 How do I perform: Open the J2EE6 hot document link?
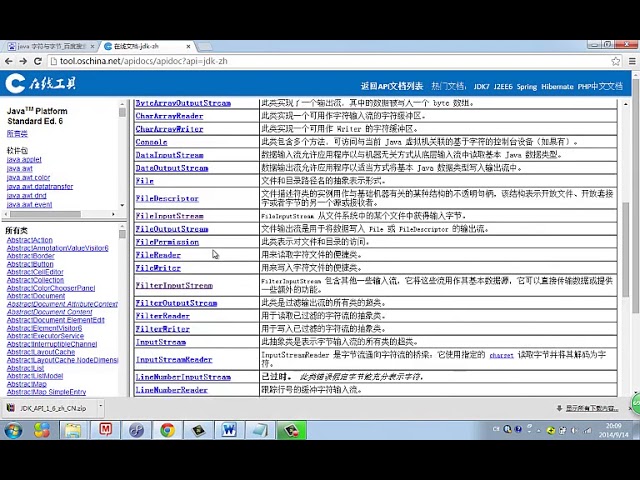pos(503,87)
